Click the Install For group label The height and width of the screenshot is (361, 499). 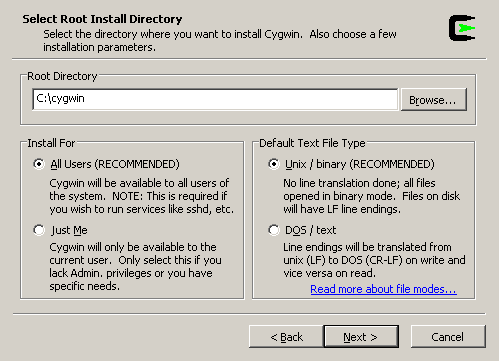tap(51, 143)
